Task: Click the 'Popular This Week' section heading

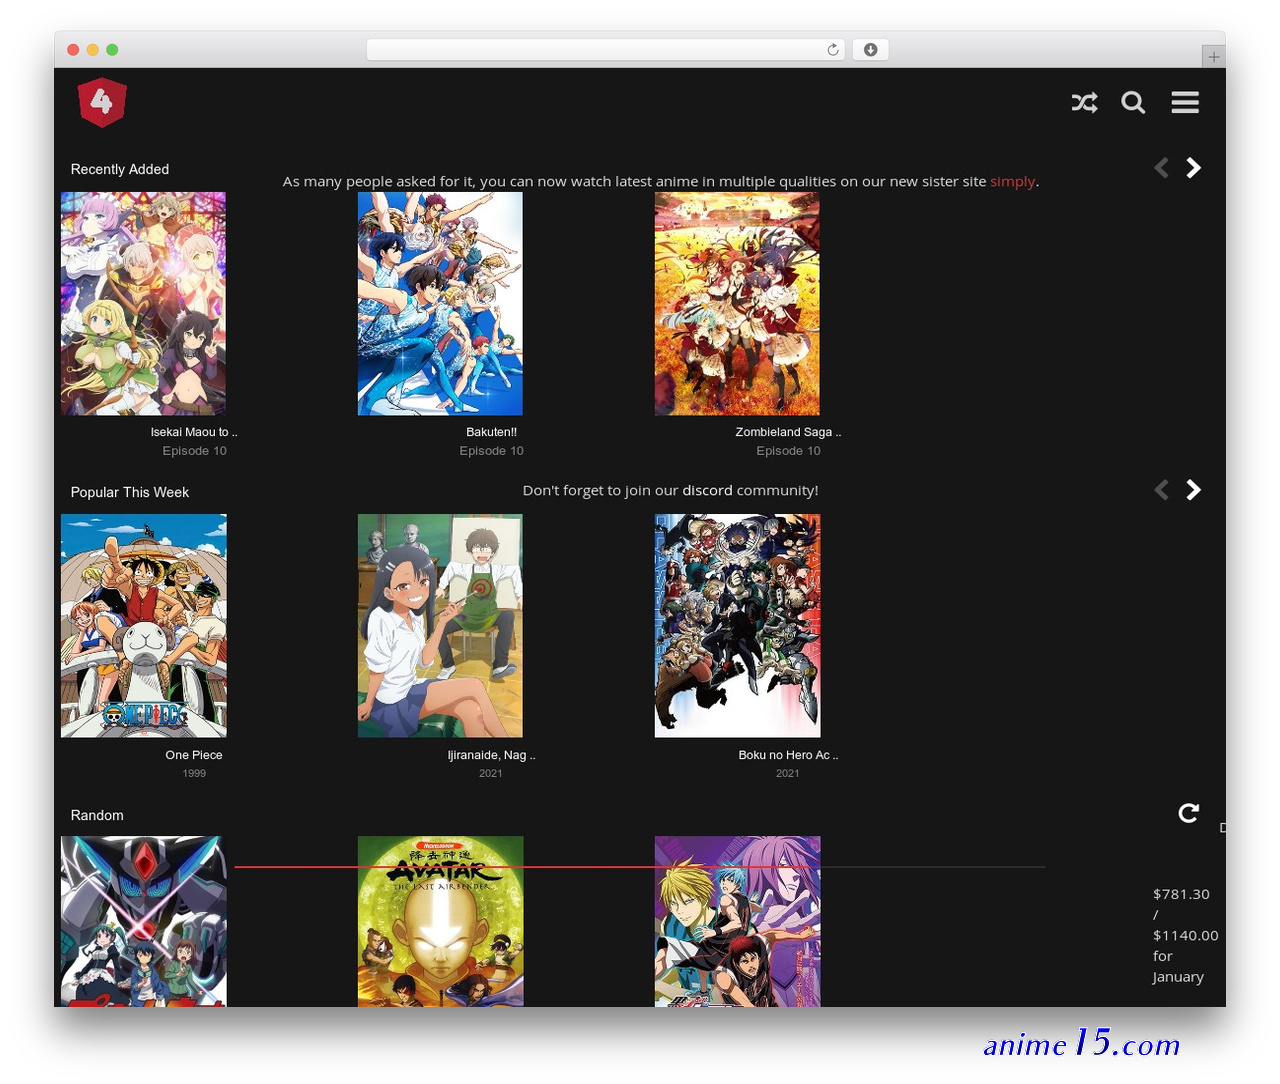Action: (130, 492)
